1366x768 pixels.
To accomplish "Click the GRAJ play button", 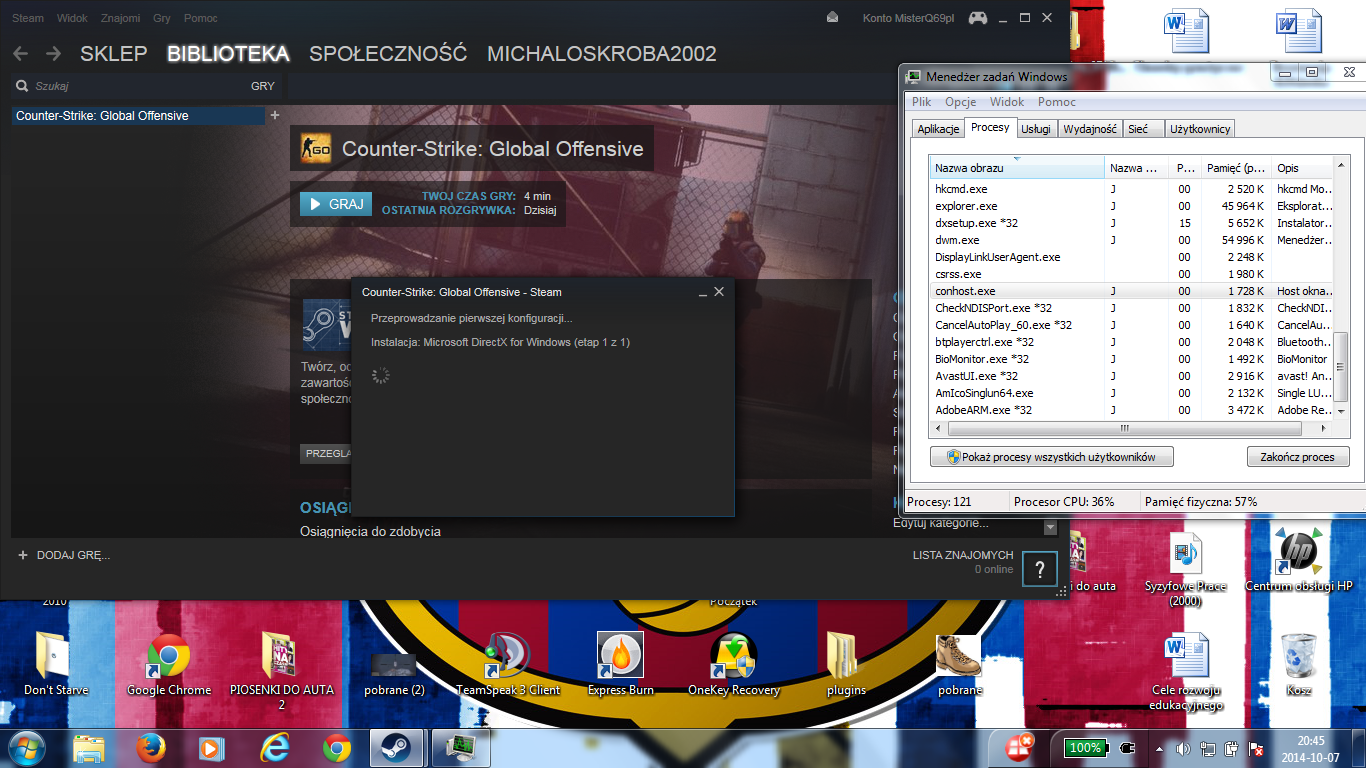I will (x=336, y=204).
